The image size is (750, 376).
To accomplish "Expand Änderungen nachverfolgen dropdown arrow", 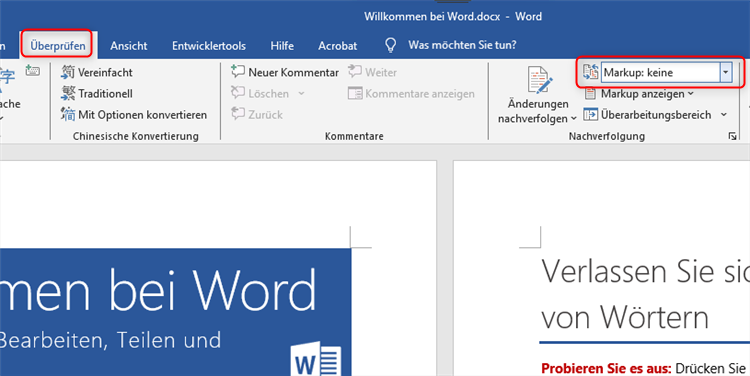I will pos(574,119).
